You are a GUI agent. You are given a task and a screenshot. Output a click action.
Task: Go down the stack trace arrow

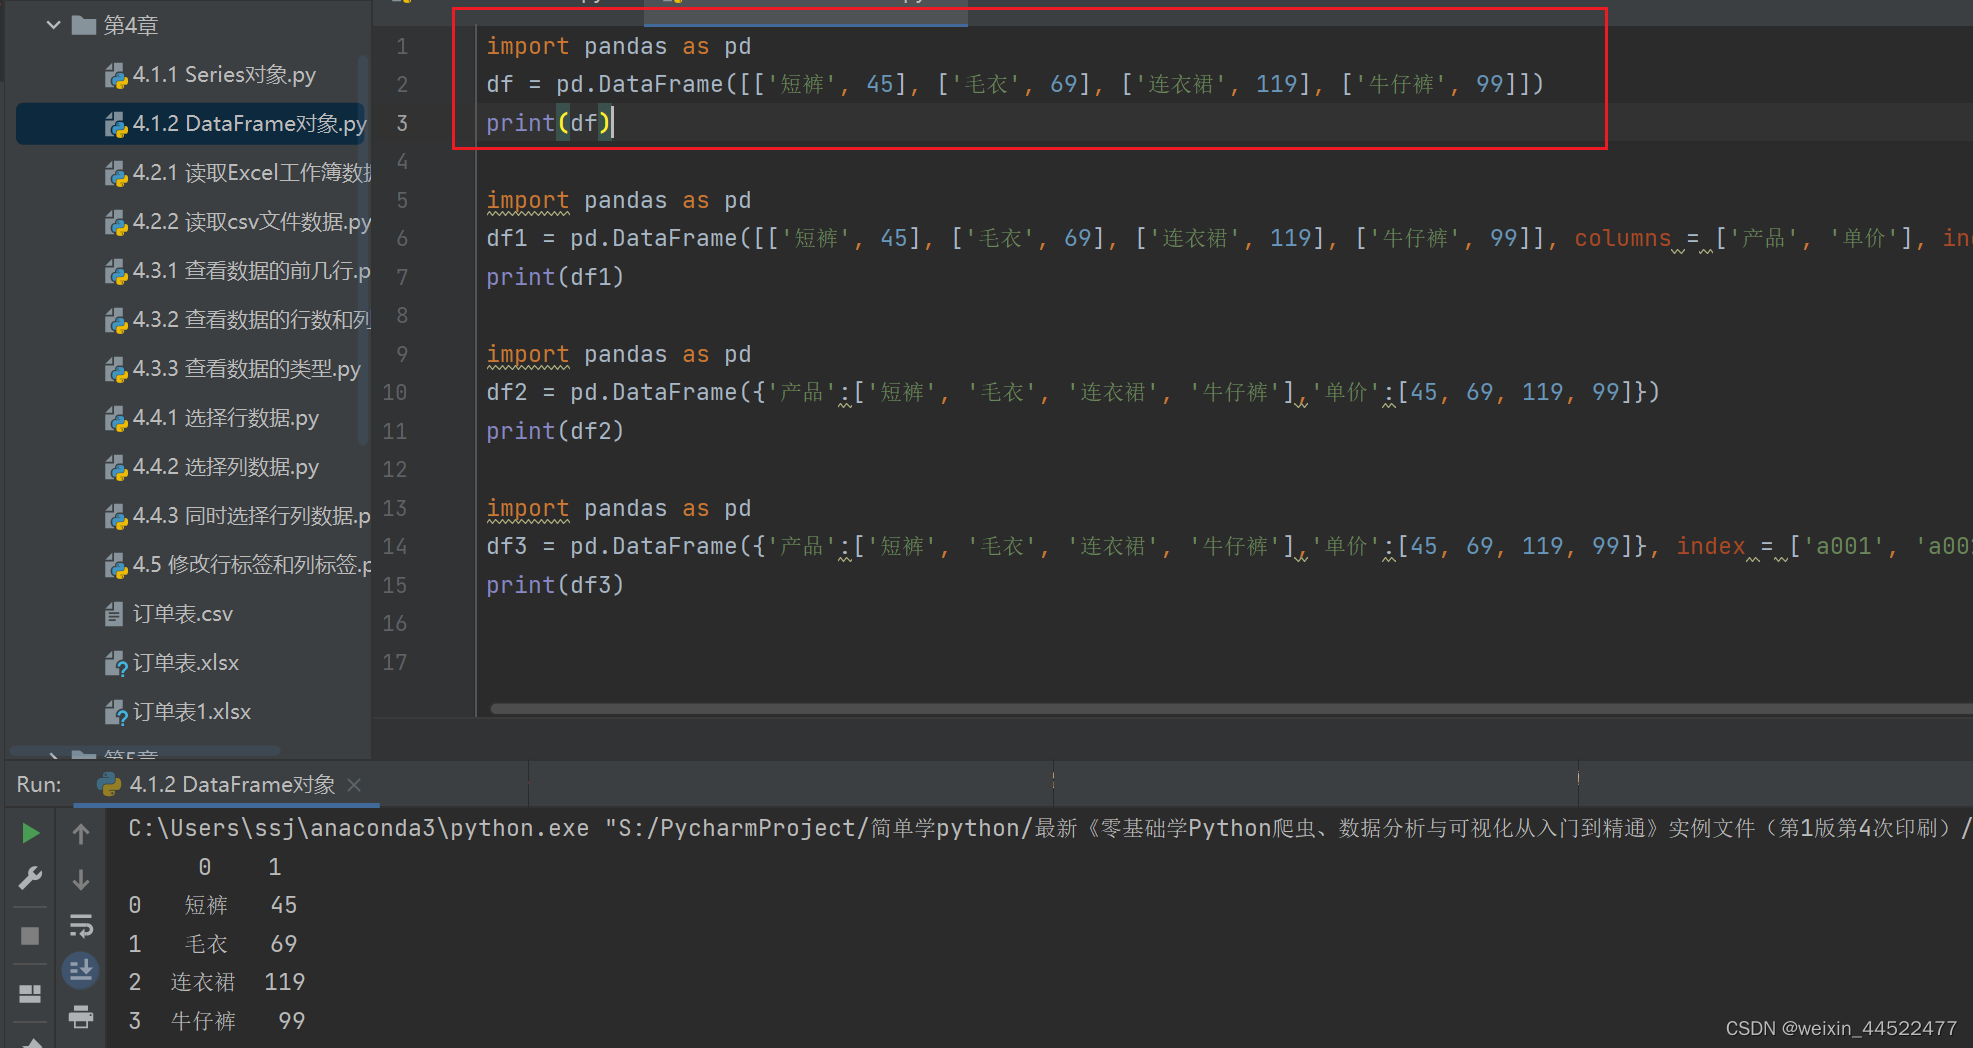coord(81,879)
